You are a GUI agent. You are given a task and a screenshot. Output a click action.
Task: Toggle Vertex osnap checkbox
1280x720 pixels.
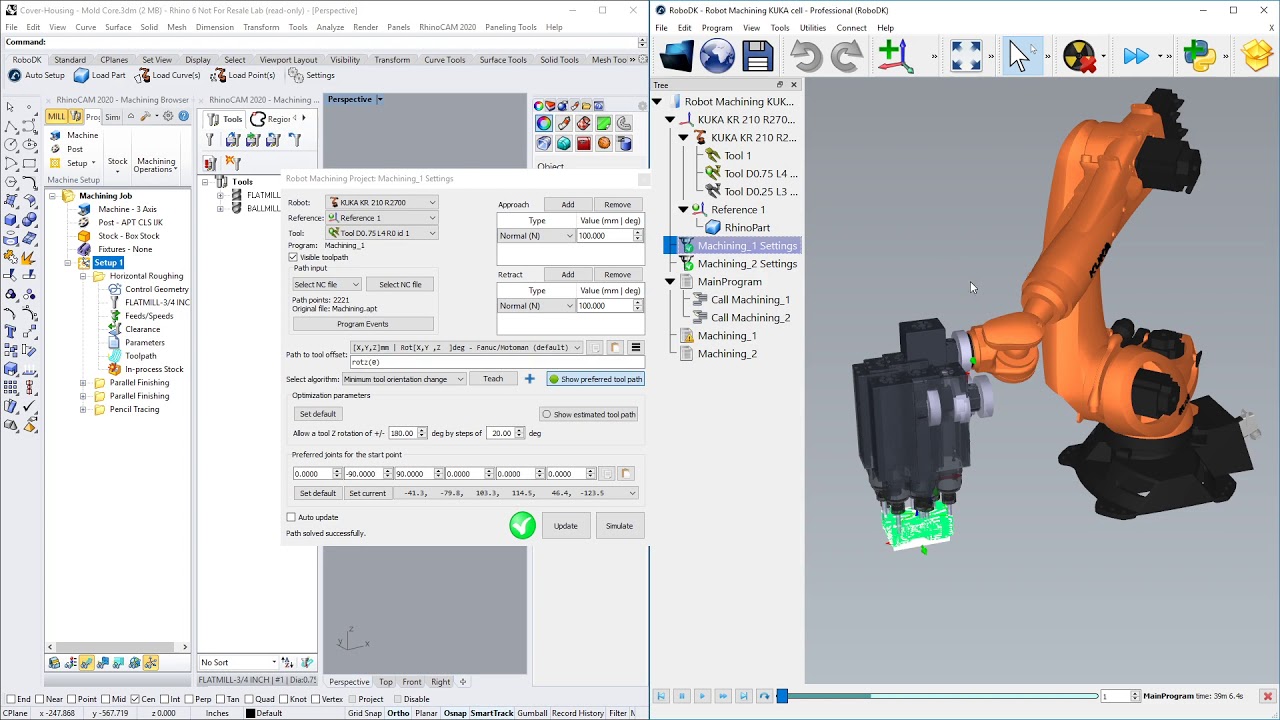click(x=315, y=699)
